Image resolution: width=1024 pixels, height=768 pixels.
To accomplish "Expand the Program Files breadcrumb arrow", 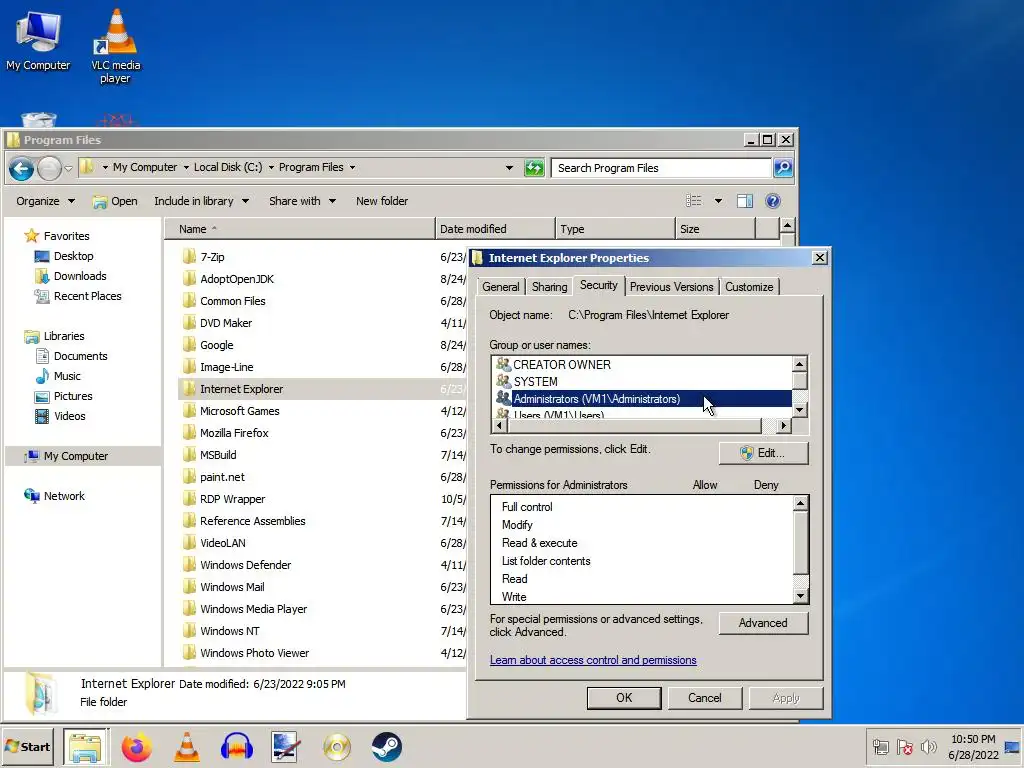I will pyautogui.click(x=352, y=168).
